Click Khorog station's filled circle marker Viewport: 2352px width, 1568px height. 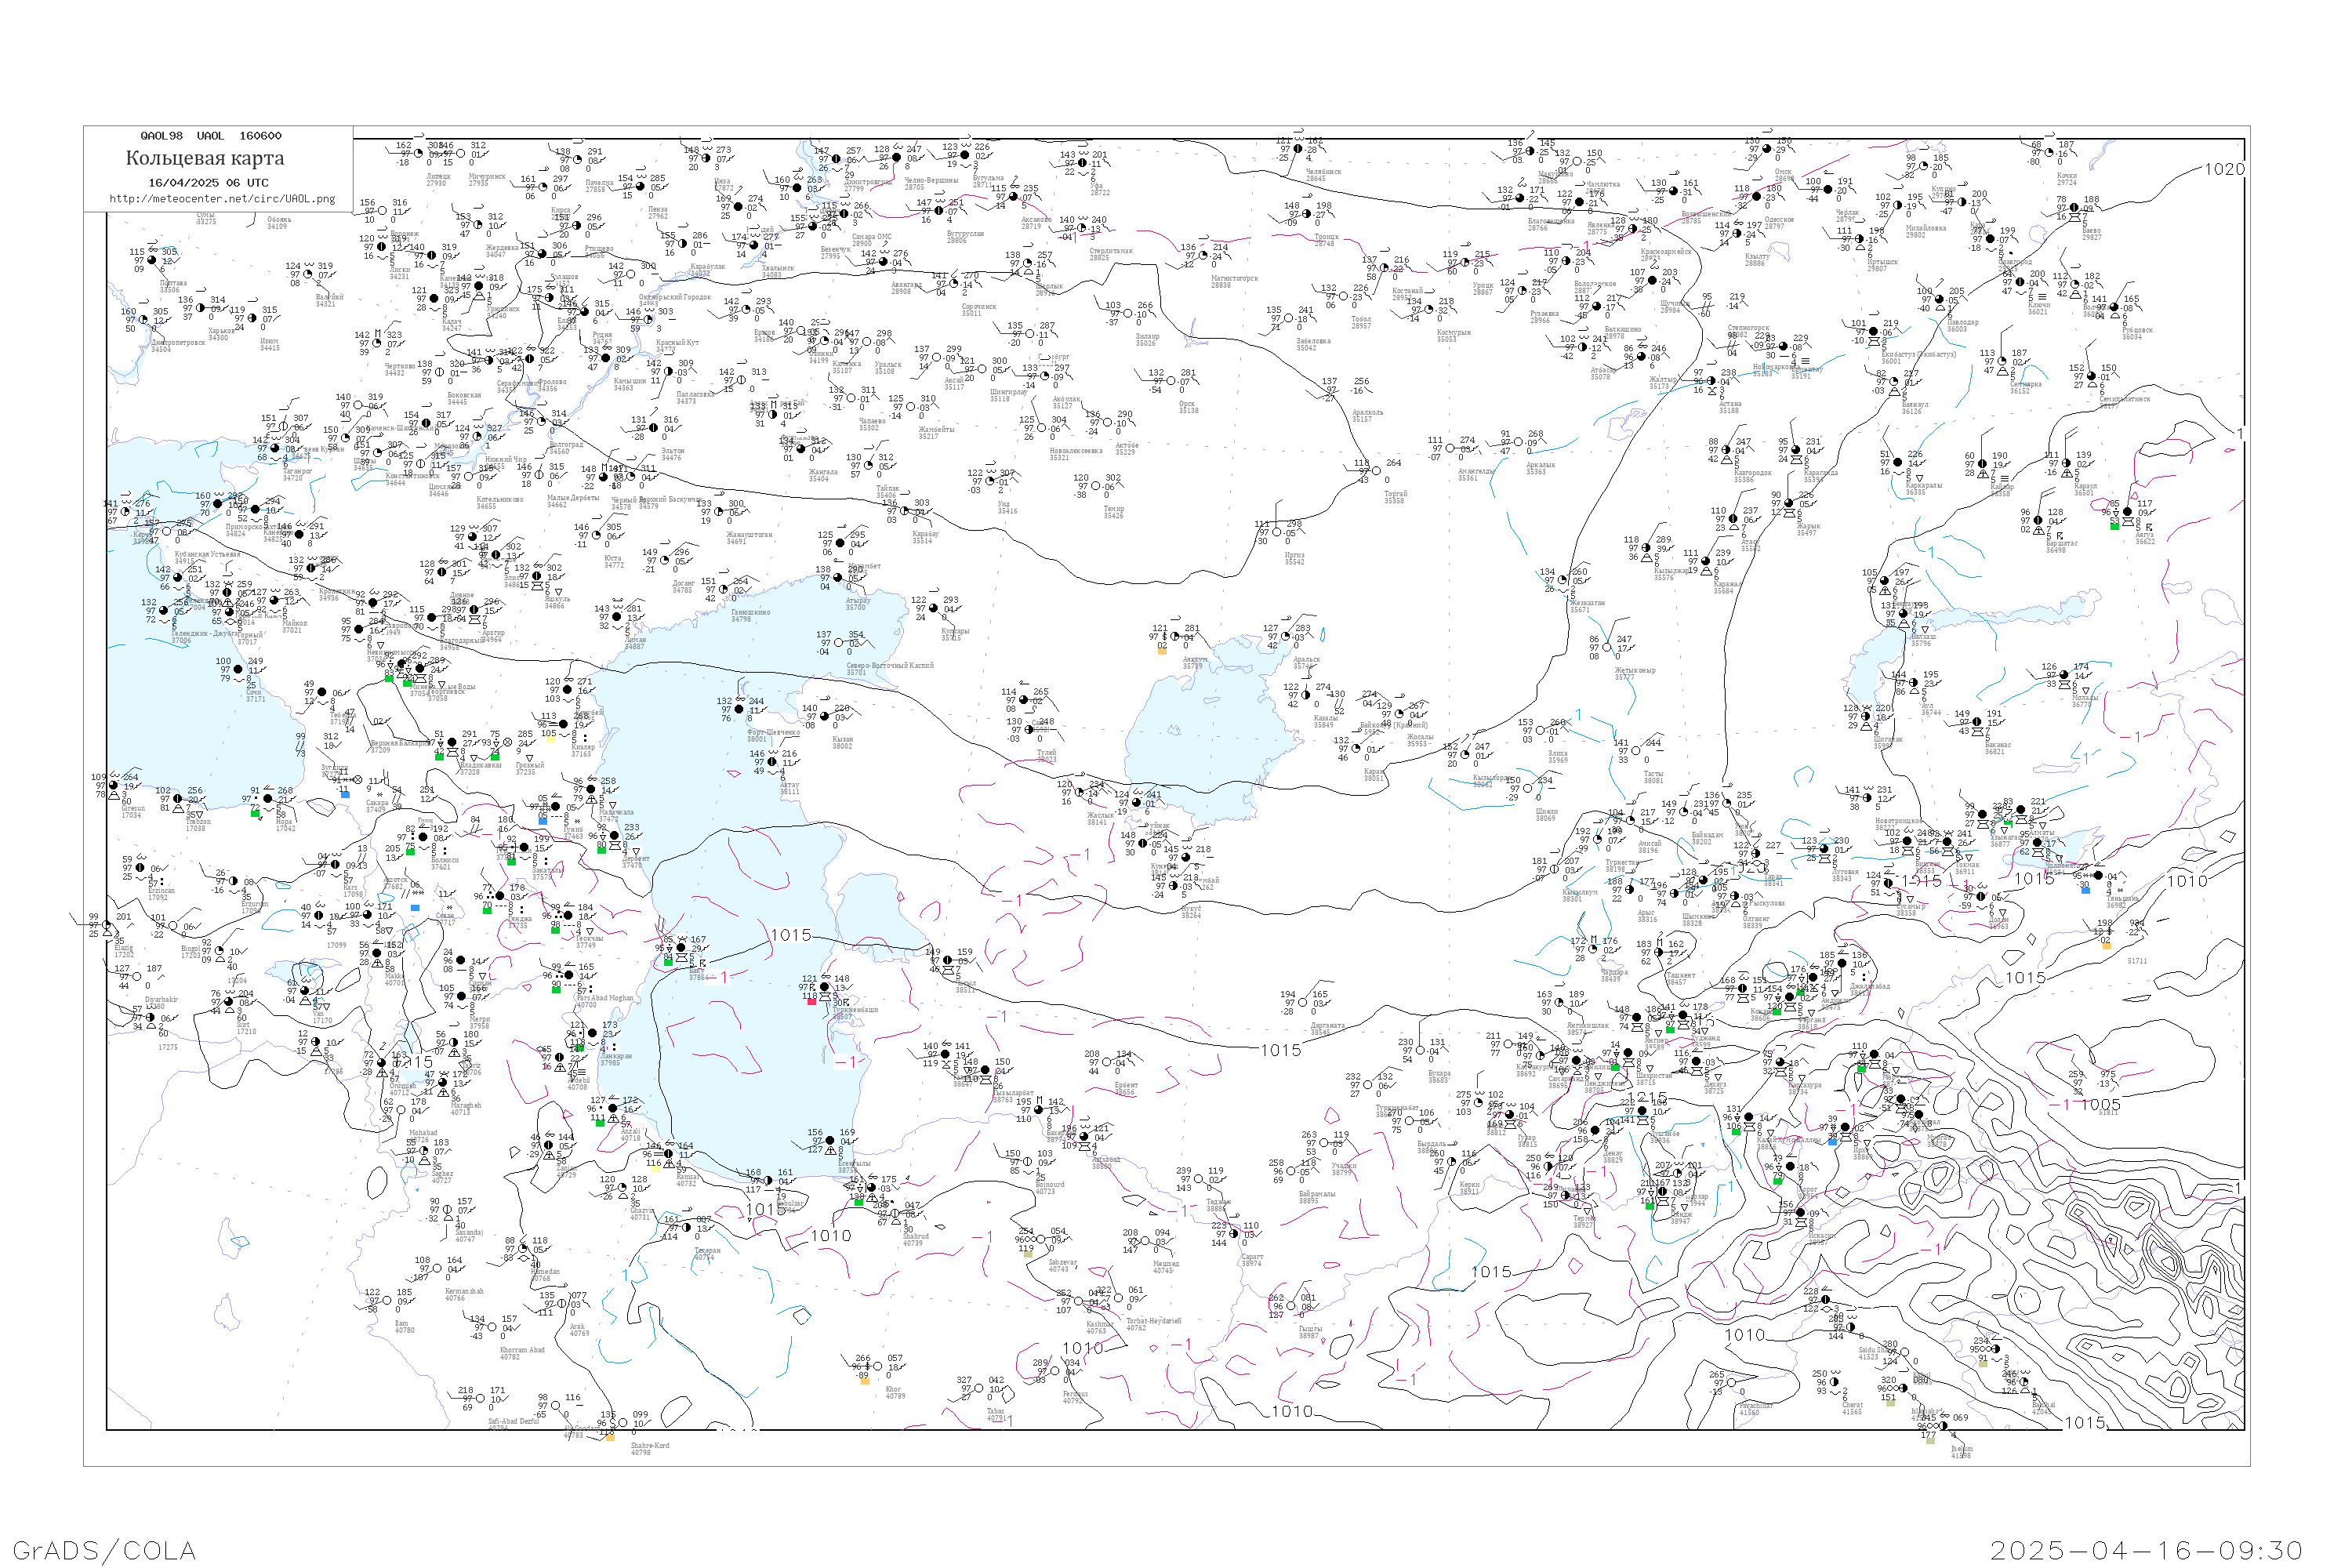click(1790, 1167)
